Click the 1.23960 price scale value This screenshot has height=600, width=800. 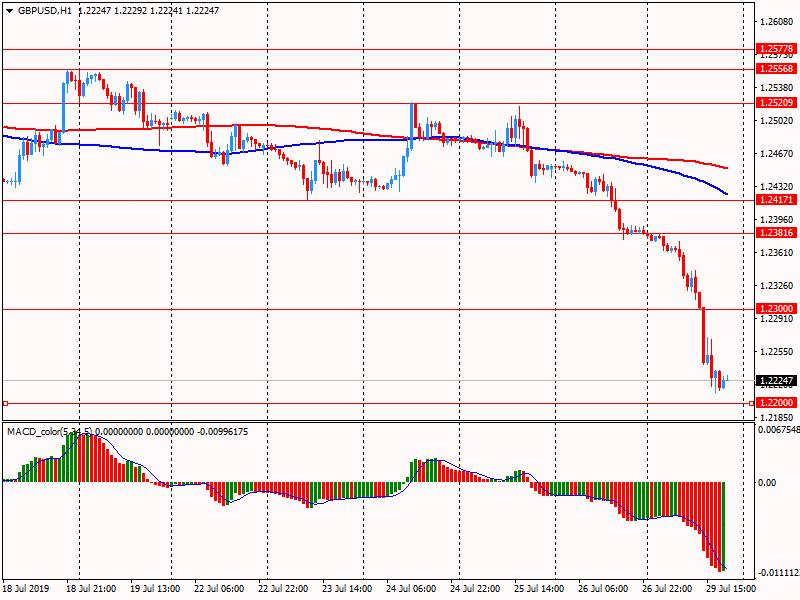pyautogui.click(x=777, y=220)
